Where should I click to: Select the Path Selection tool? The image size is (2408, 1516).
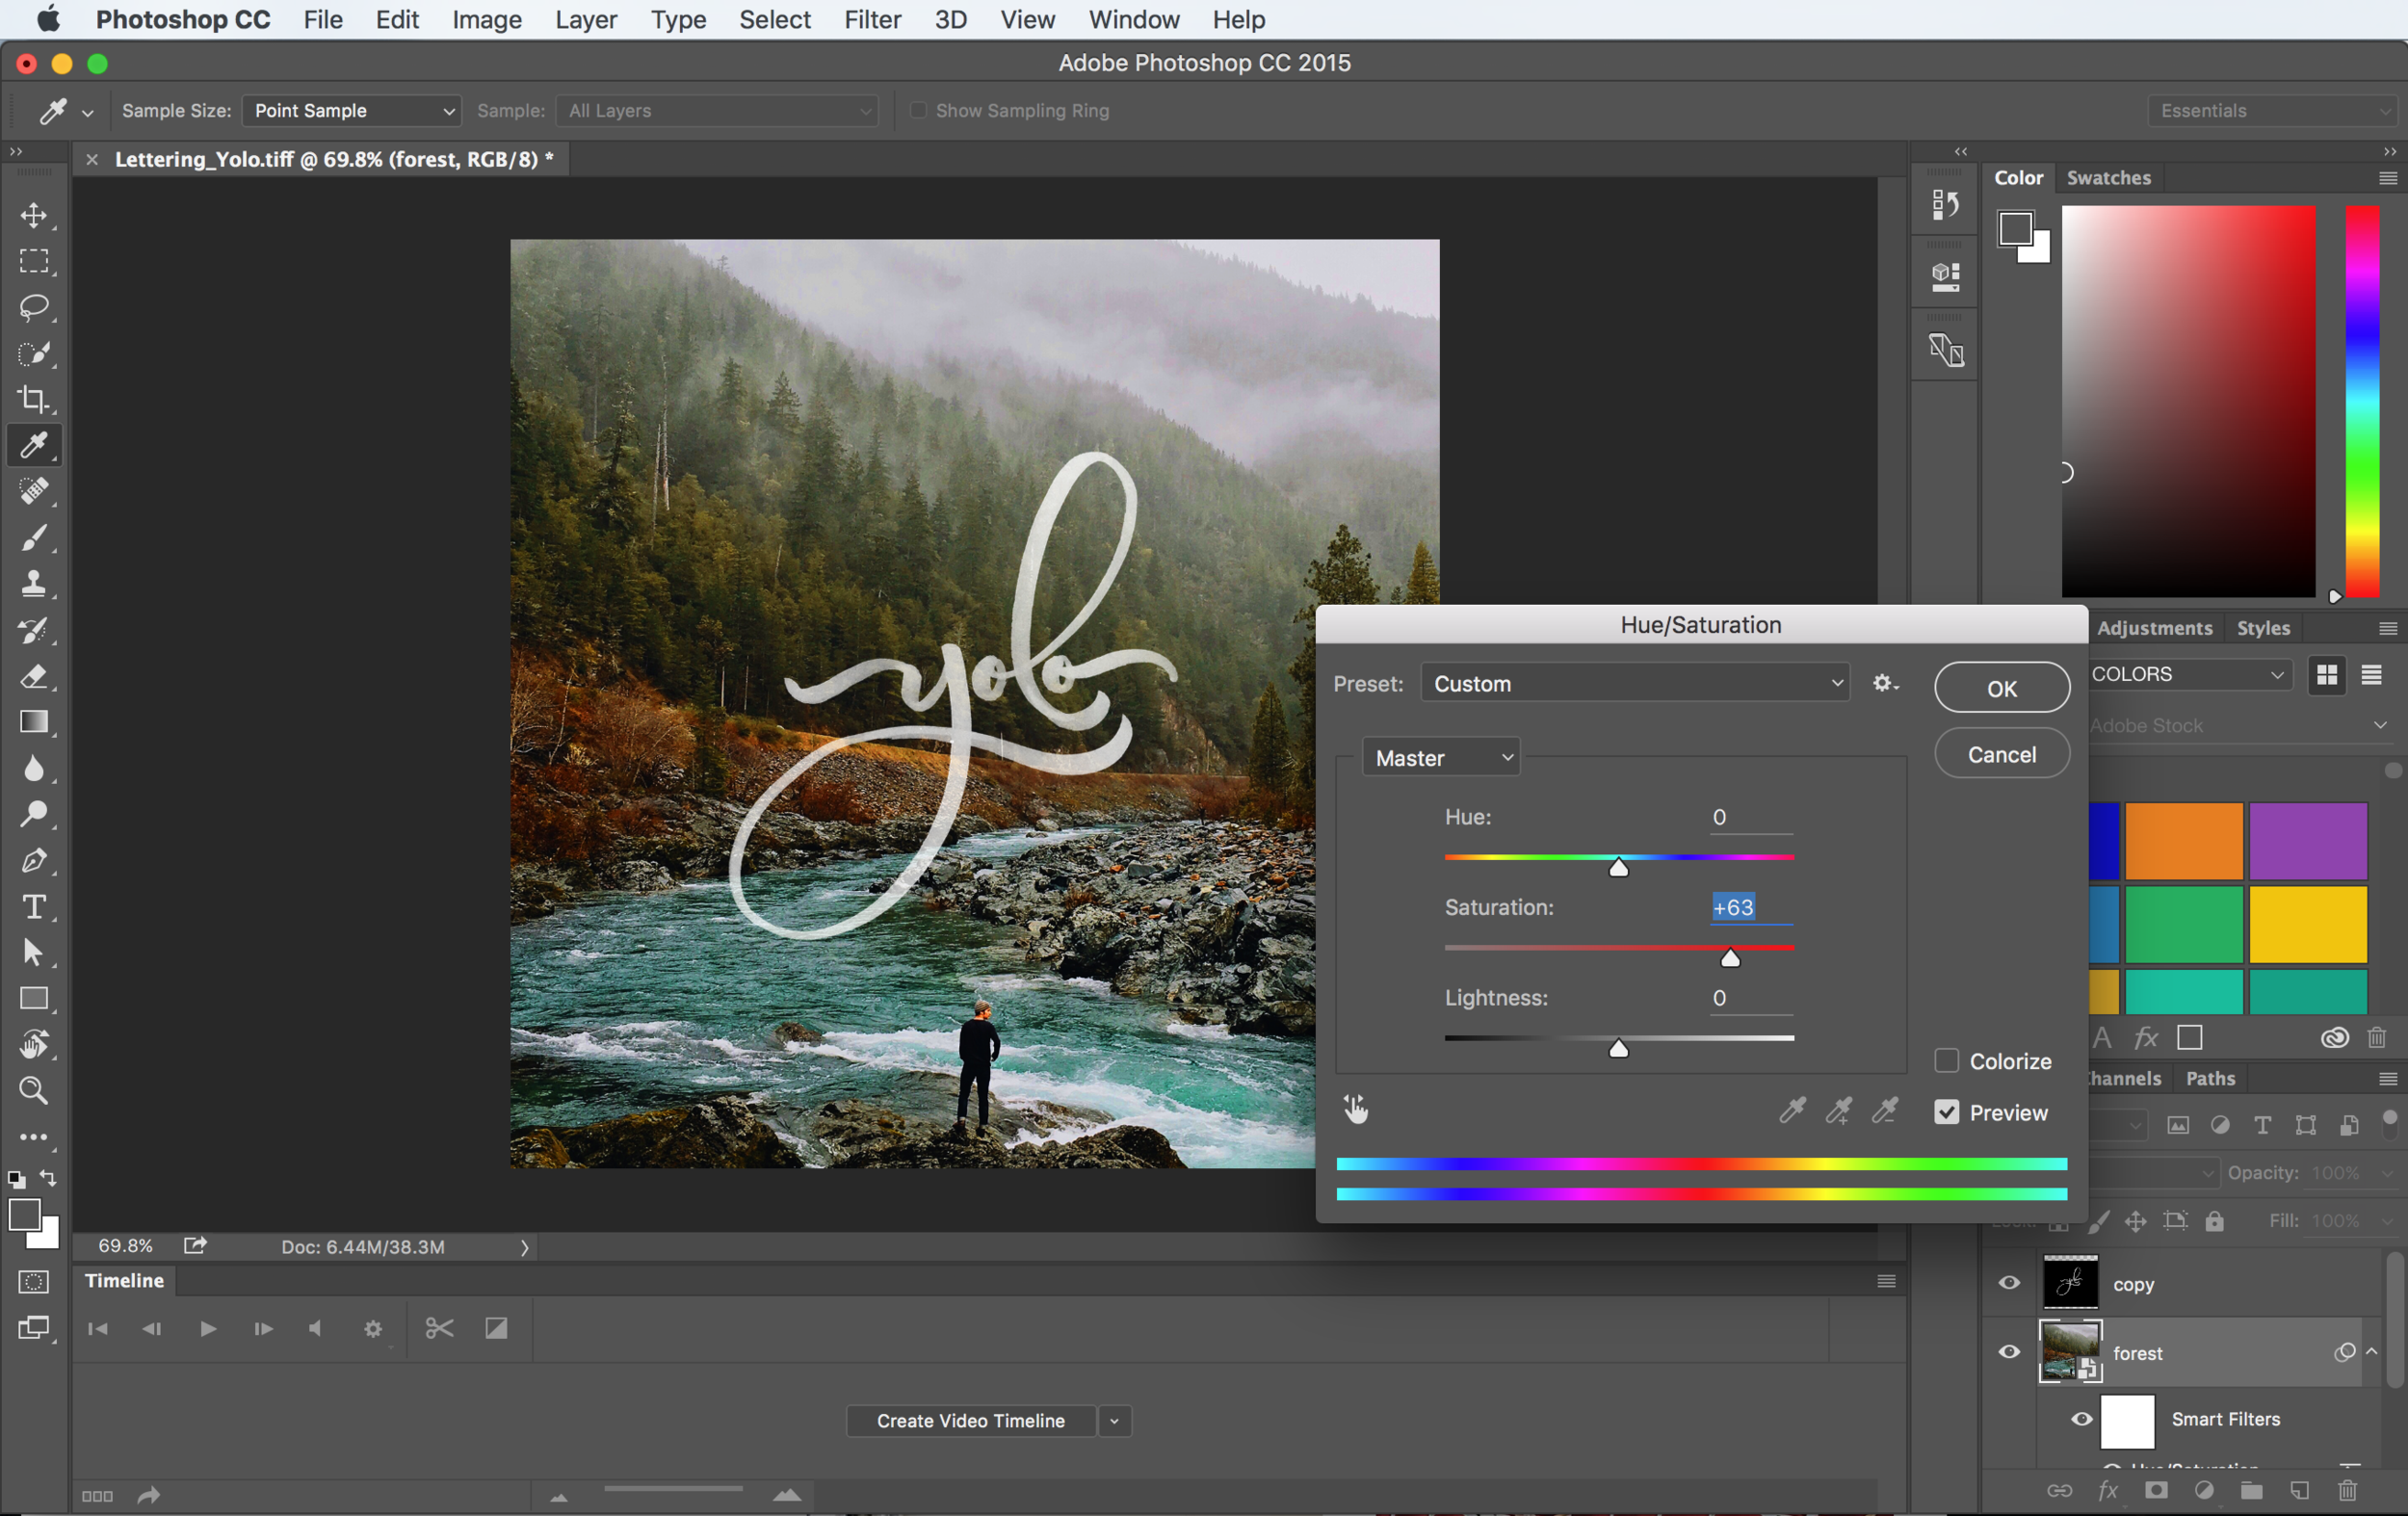tap(34, 952)
